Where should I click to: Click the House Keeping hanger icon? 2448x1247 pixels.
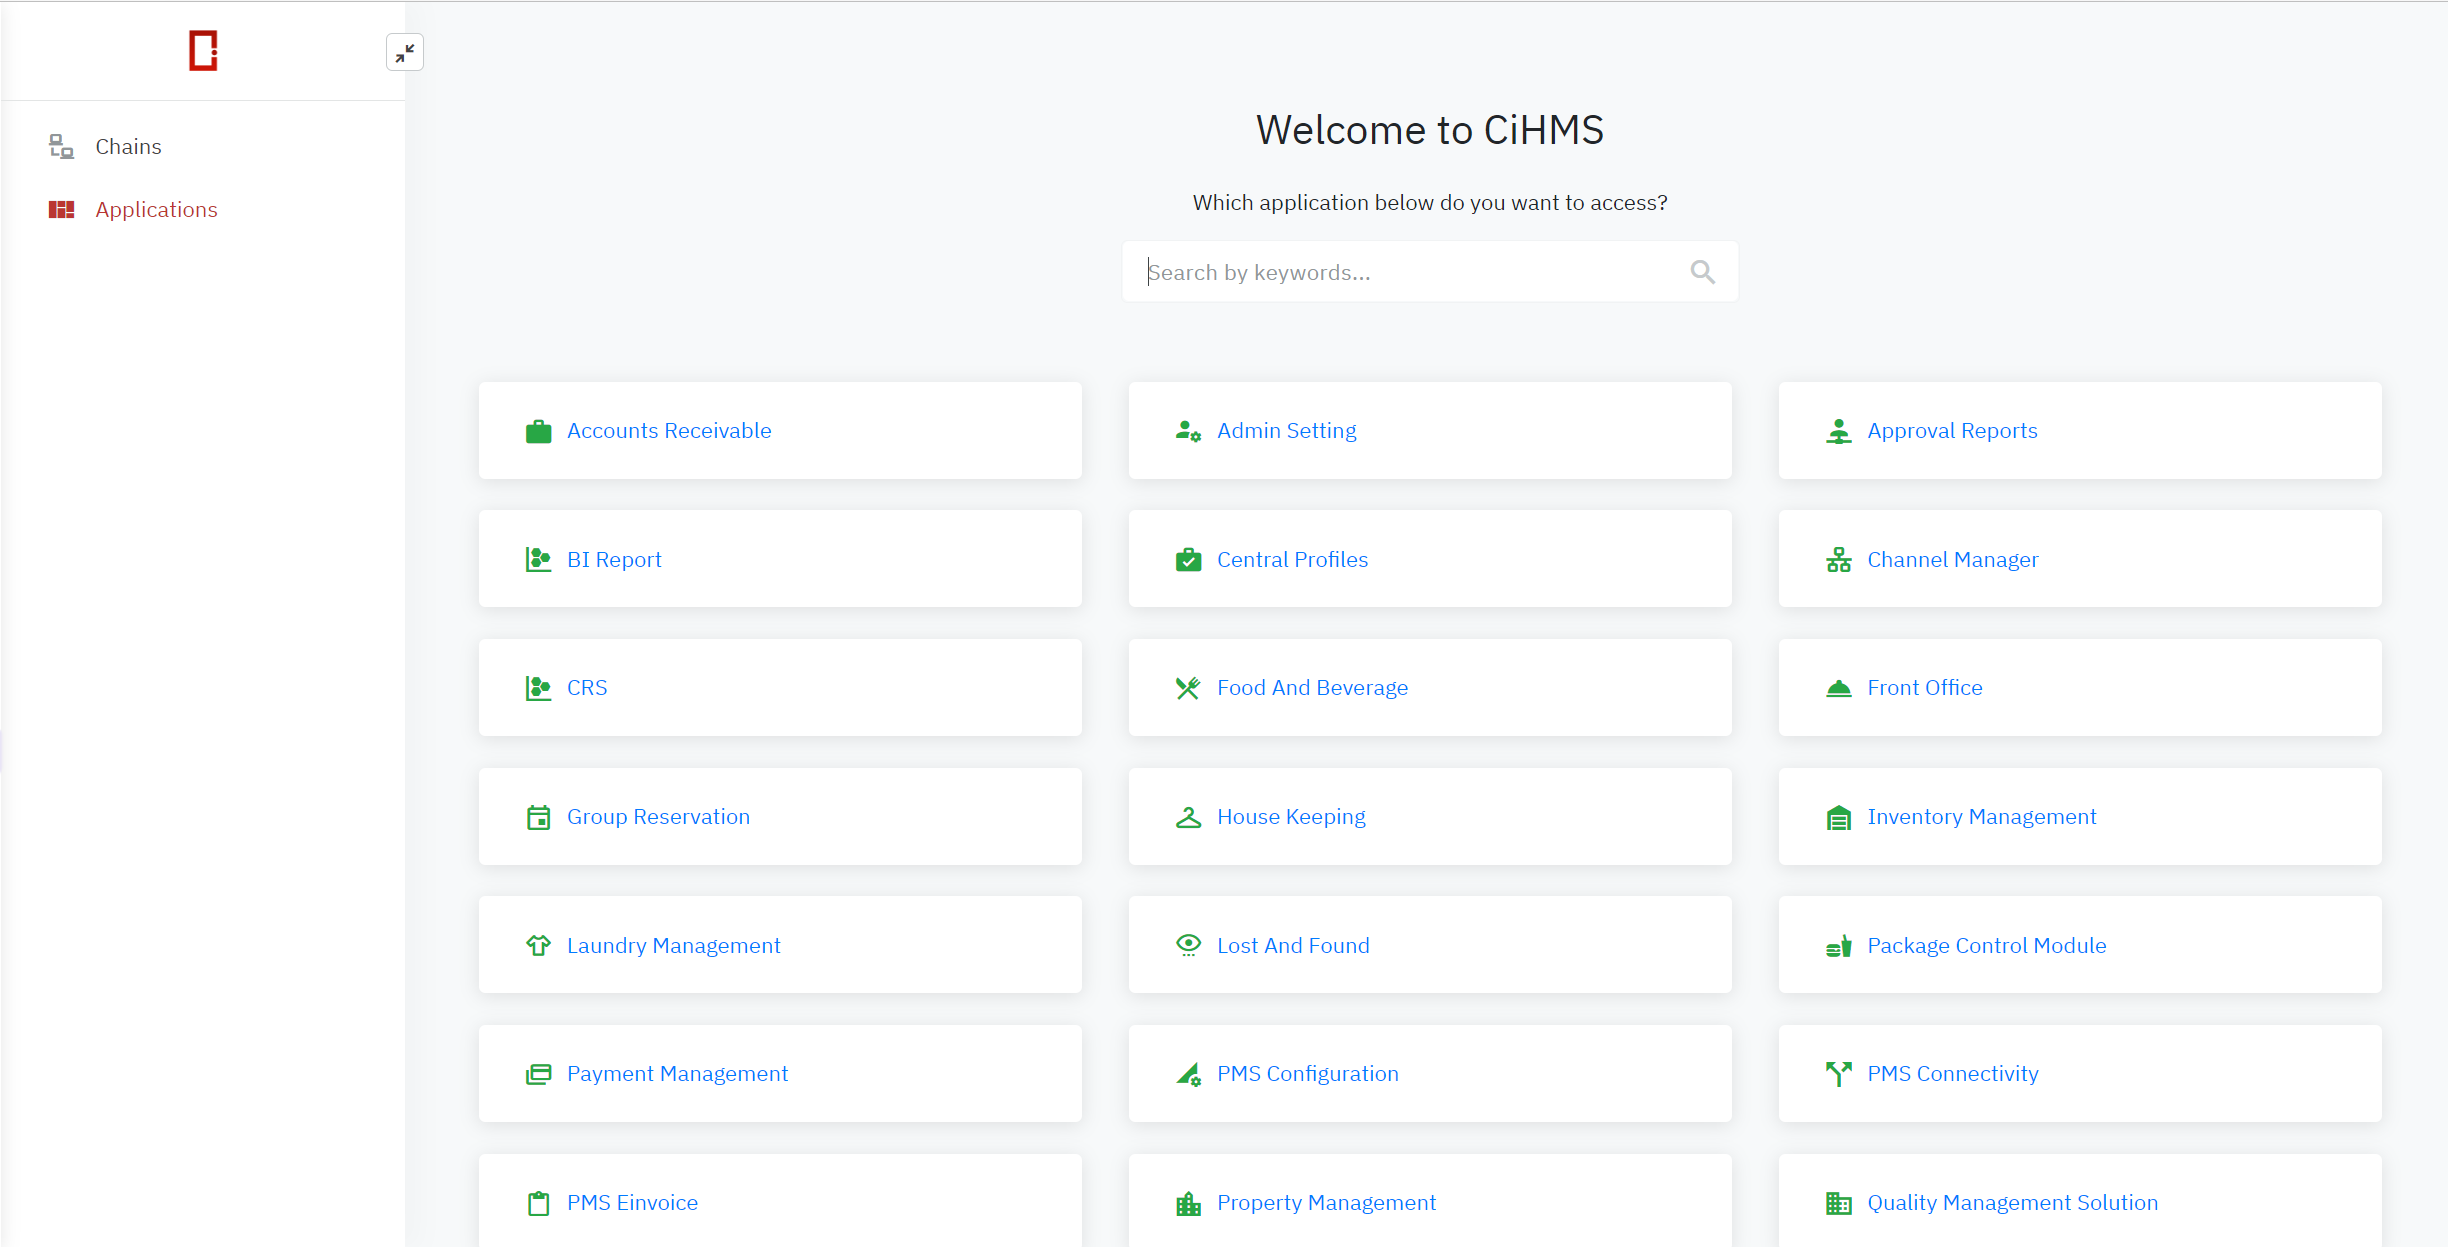tap(1188, 817)
